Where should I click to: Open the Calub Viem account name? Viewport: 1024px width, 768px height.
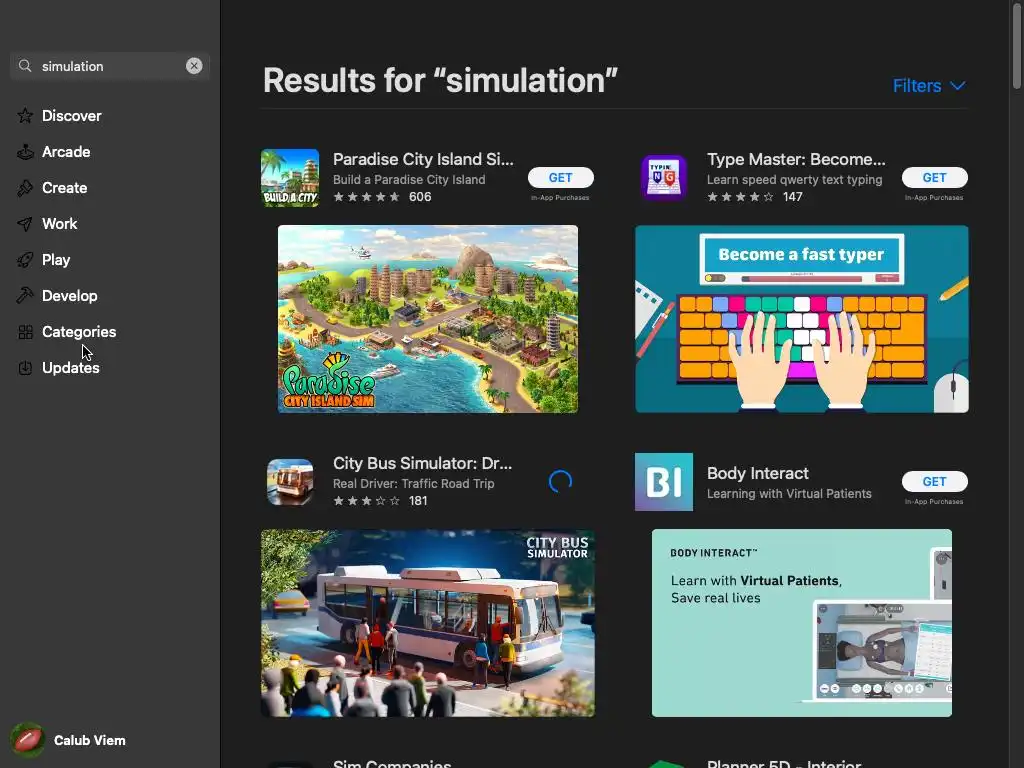(x=89, y=741)
